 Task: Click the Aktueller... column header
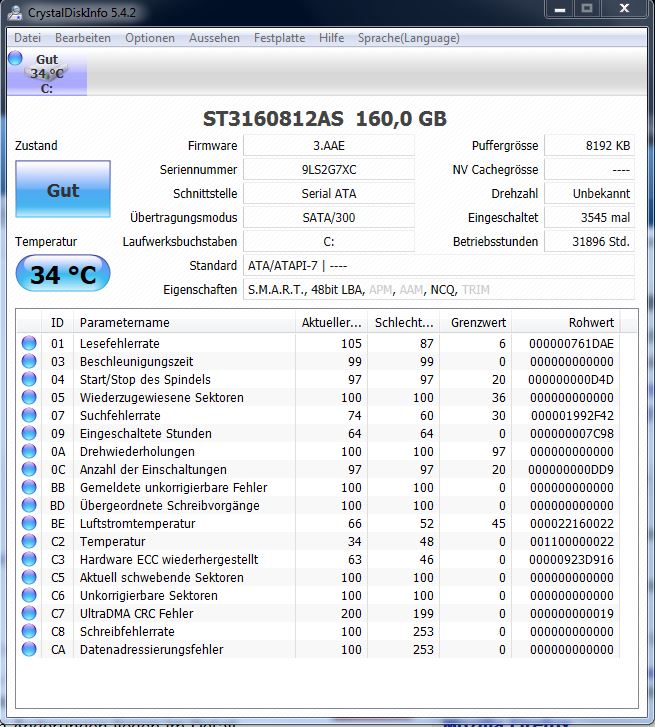(331, 323)
